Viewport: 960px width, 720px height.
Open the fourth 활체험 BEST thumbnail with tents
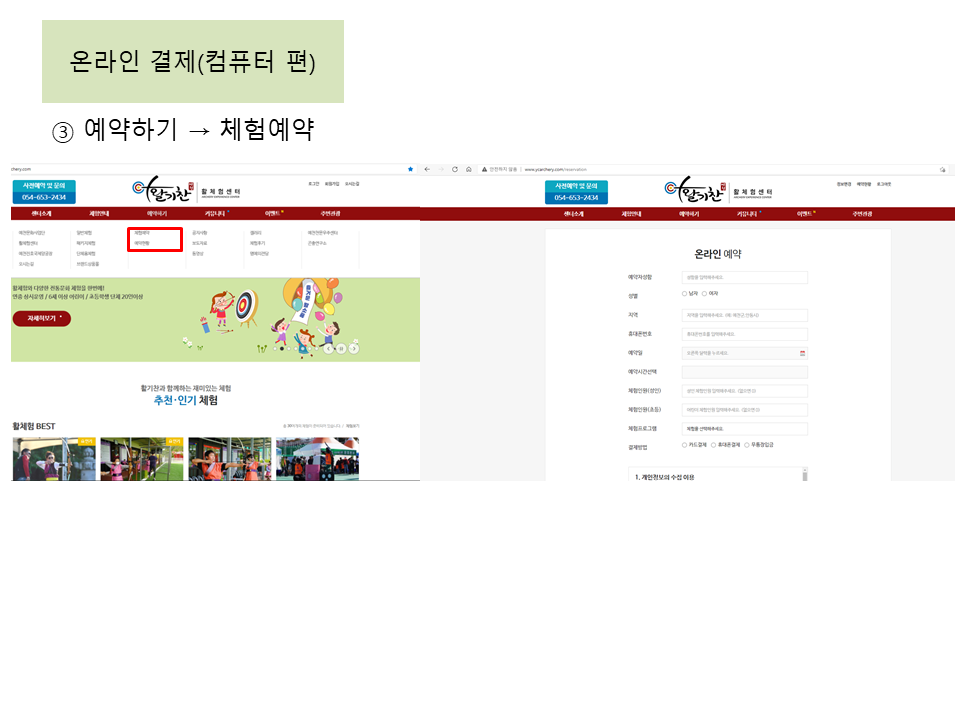point(317,459)
